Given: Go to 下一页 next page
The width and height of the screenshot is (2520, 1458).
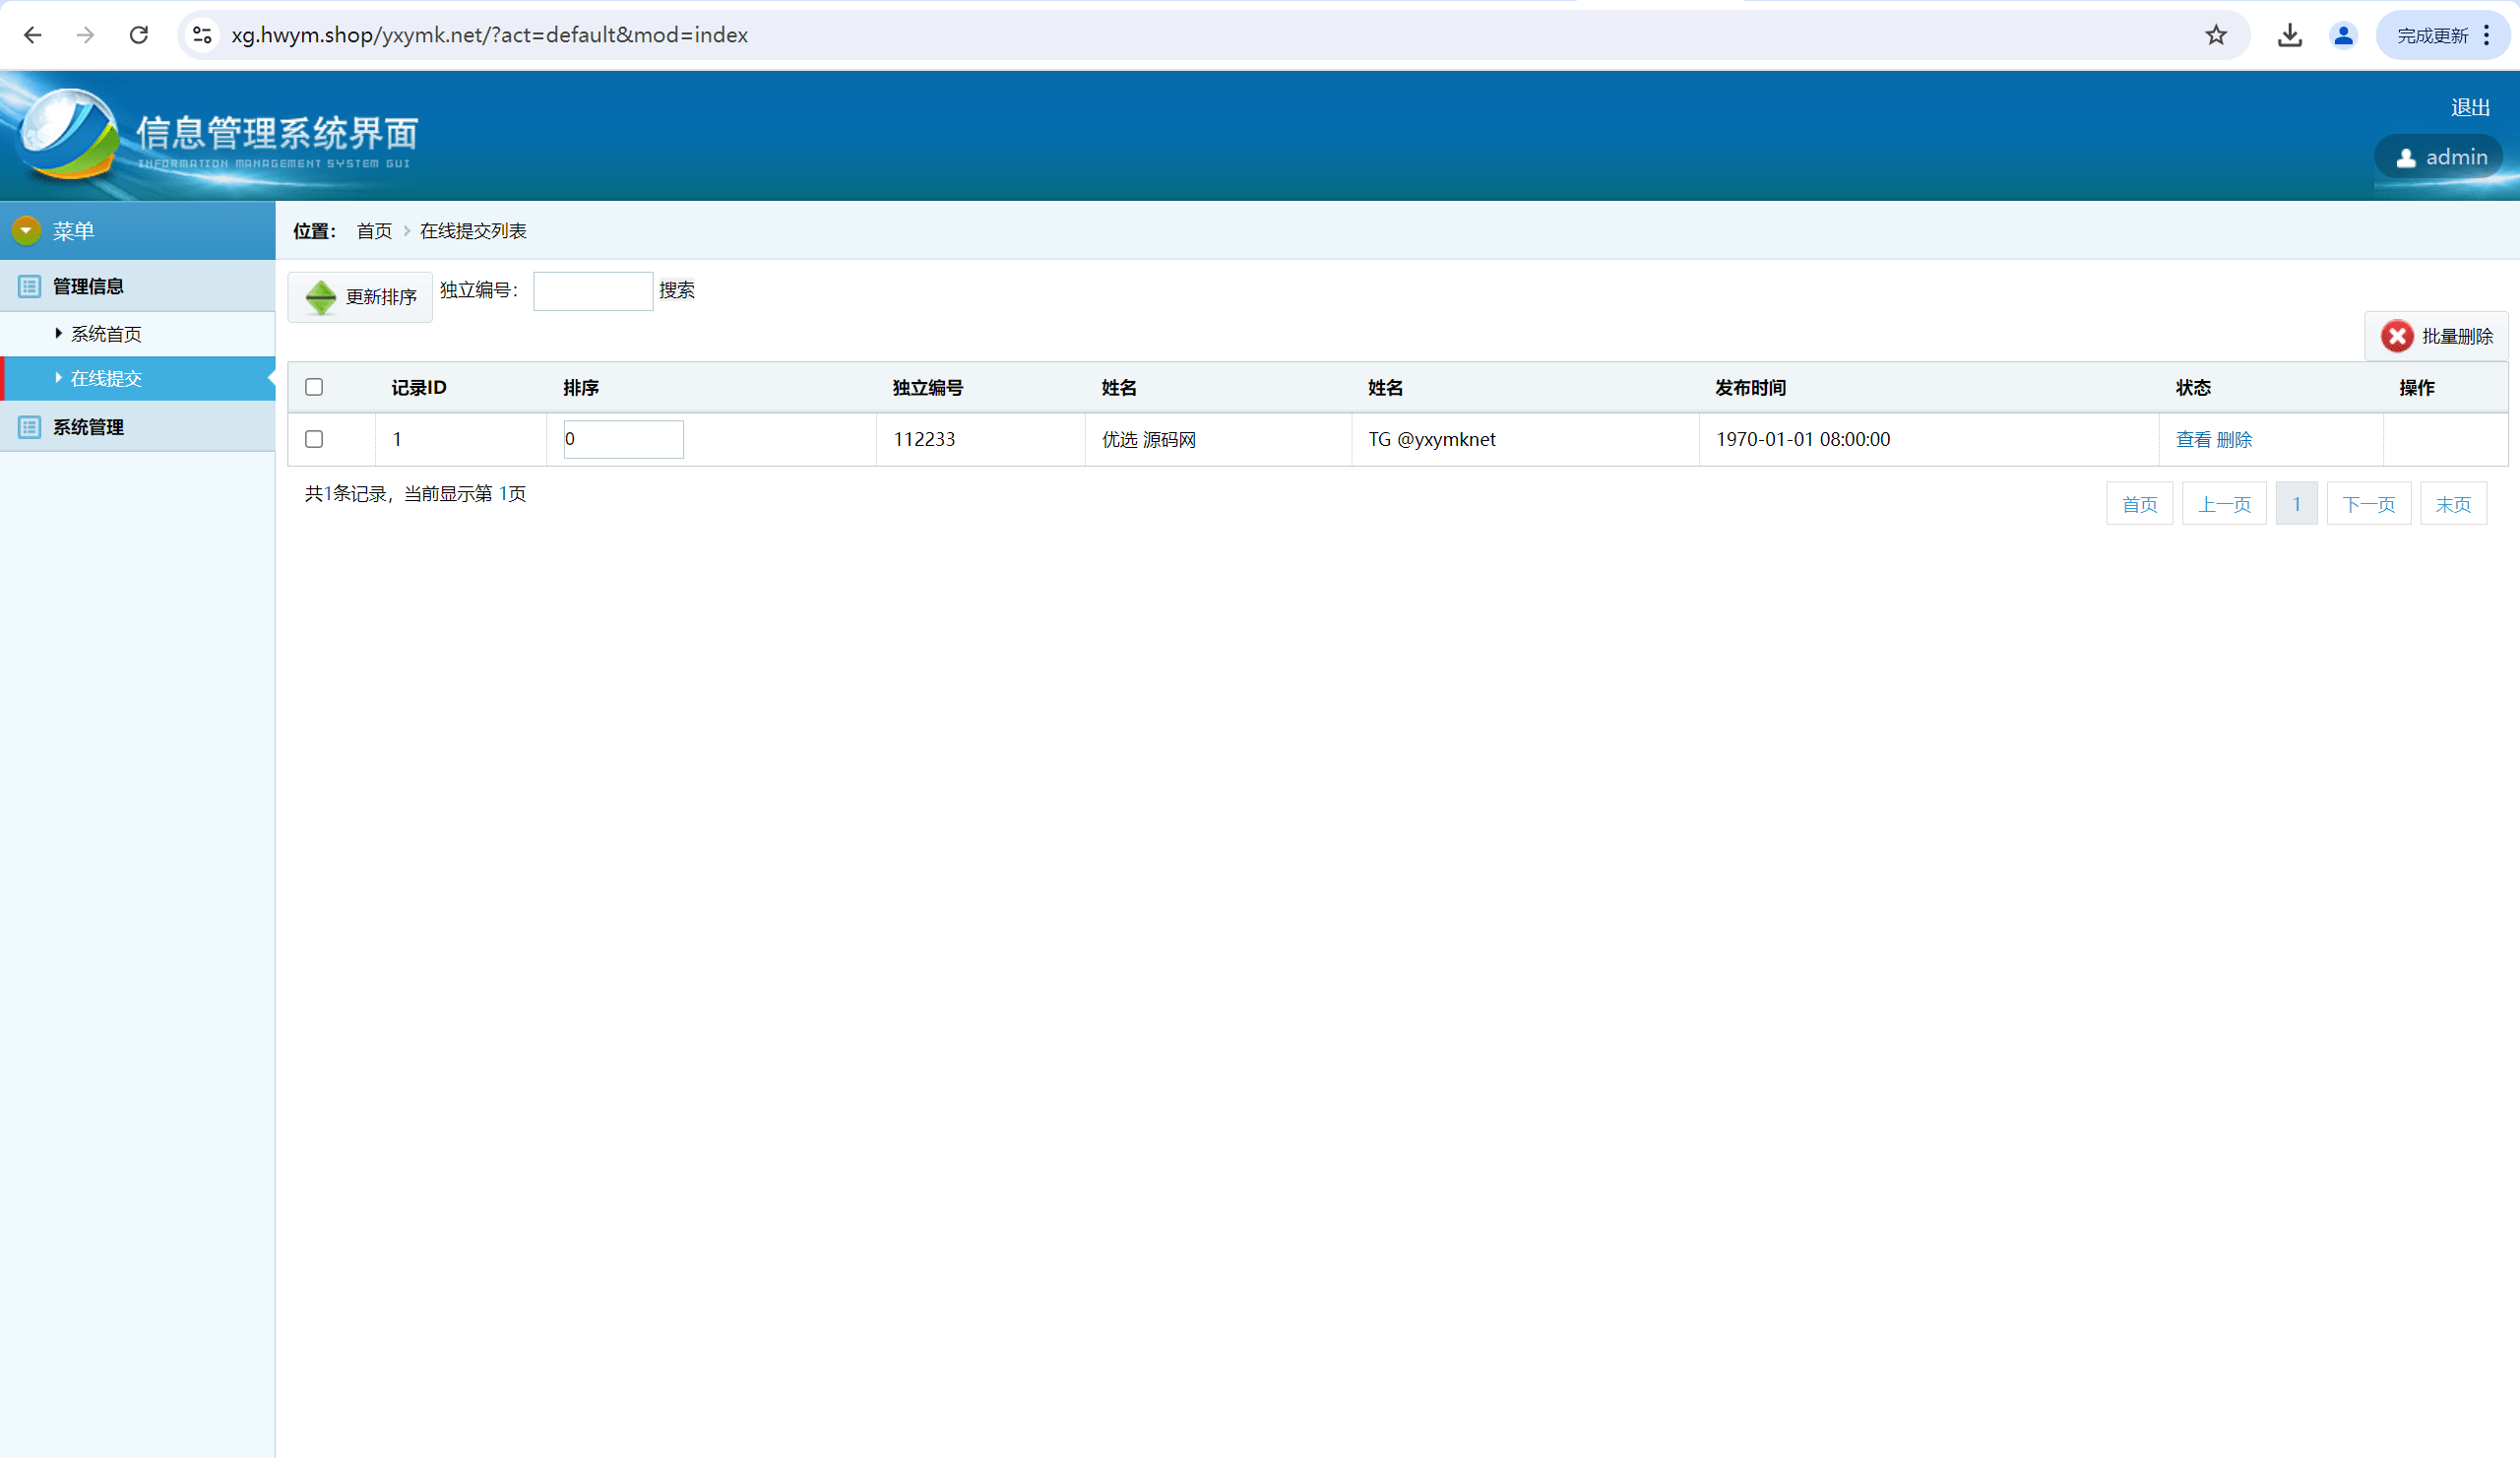Looking at the screenshot, I should 2369,504.
